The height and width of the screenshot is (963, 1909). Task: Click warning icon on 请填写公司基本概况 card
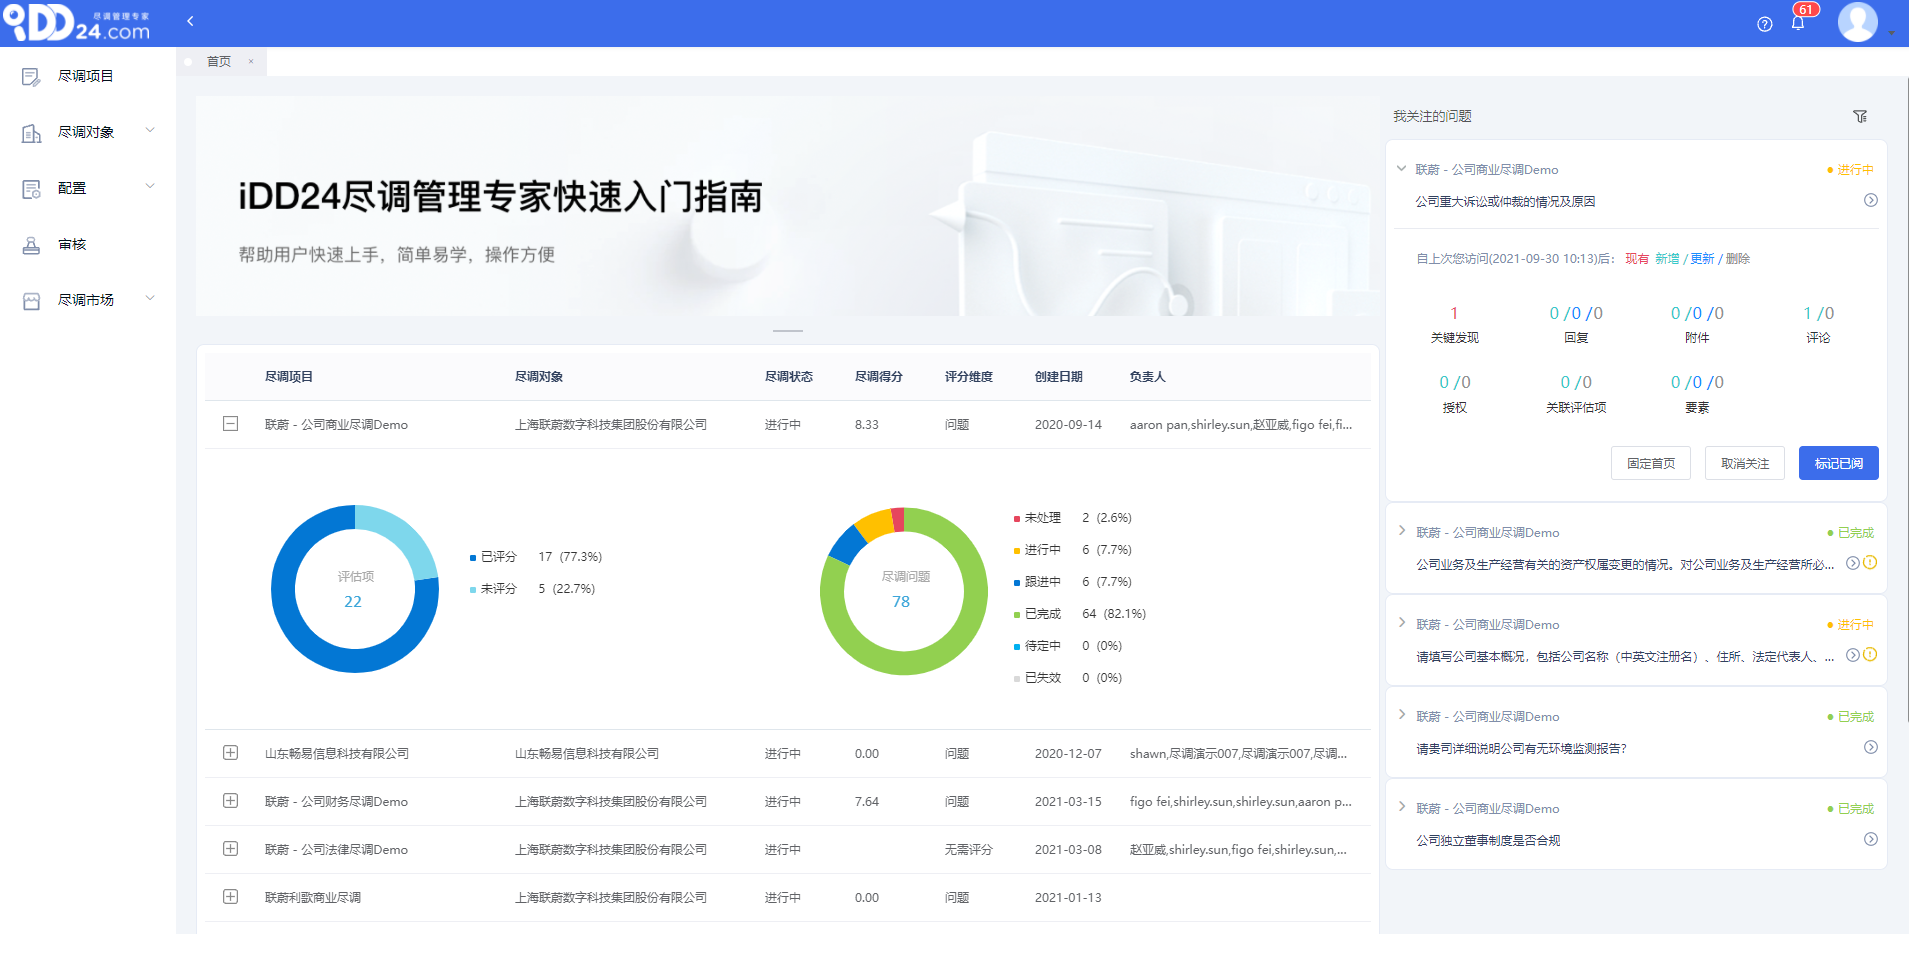1870,655
